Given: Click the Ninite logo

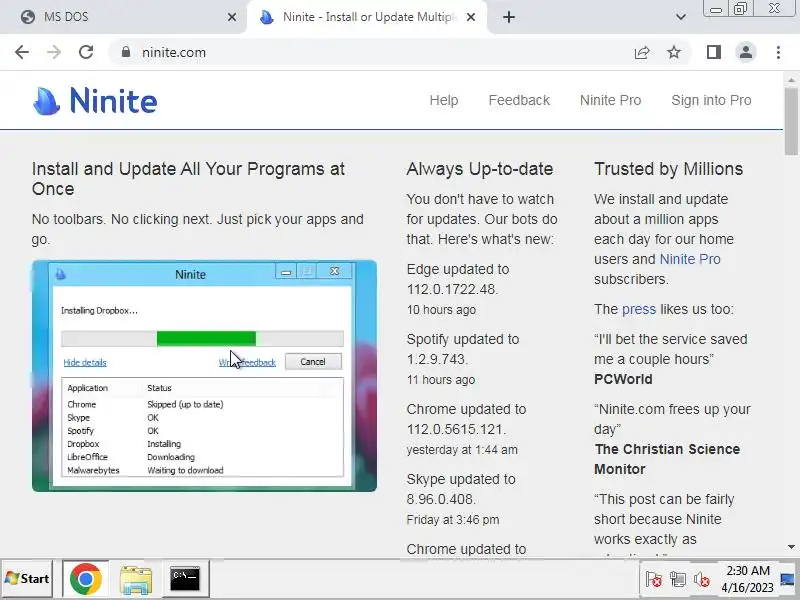Looking at the screenshot, I should (95, 101).
